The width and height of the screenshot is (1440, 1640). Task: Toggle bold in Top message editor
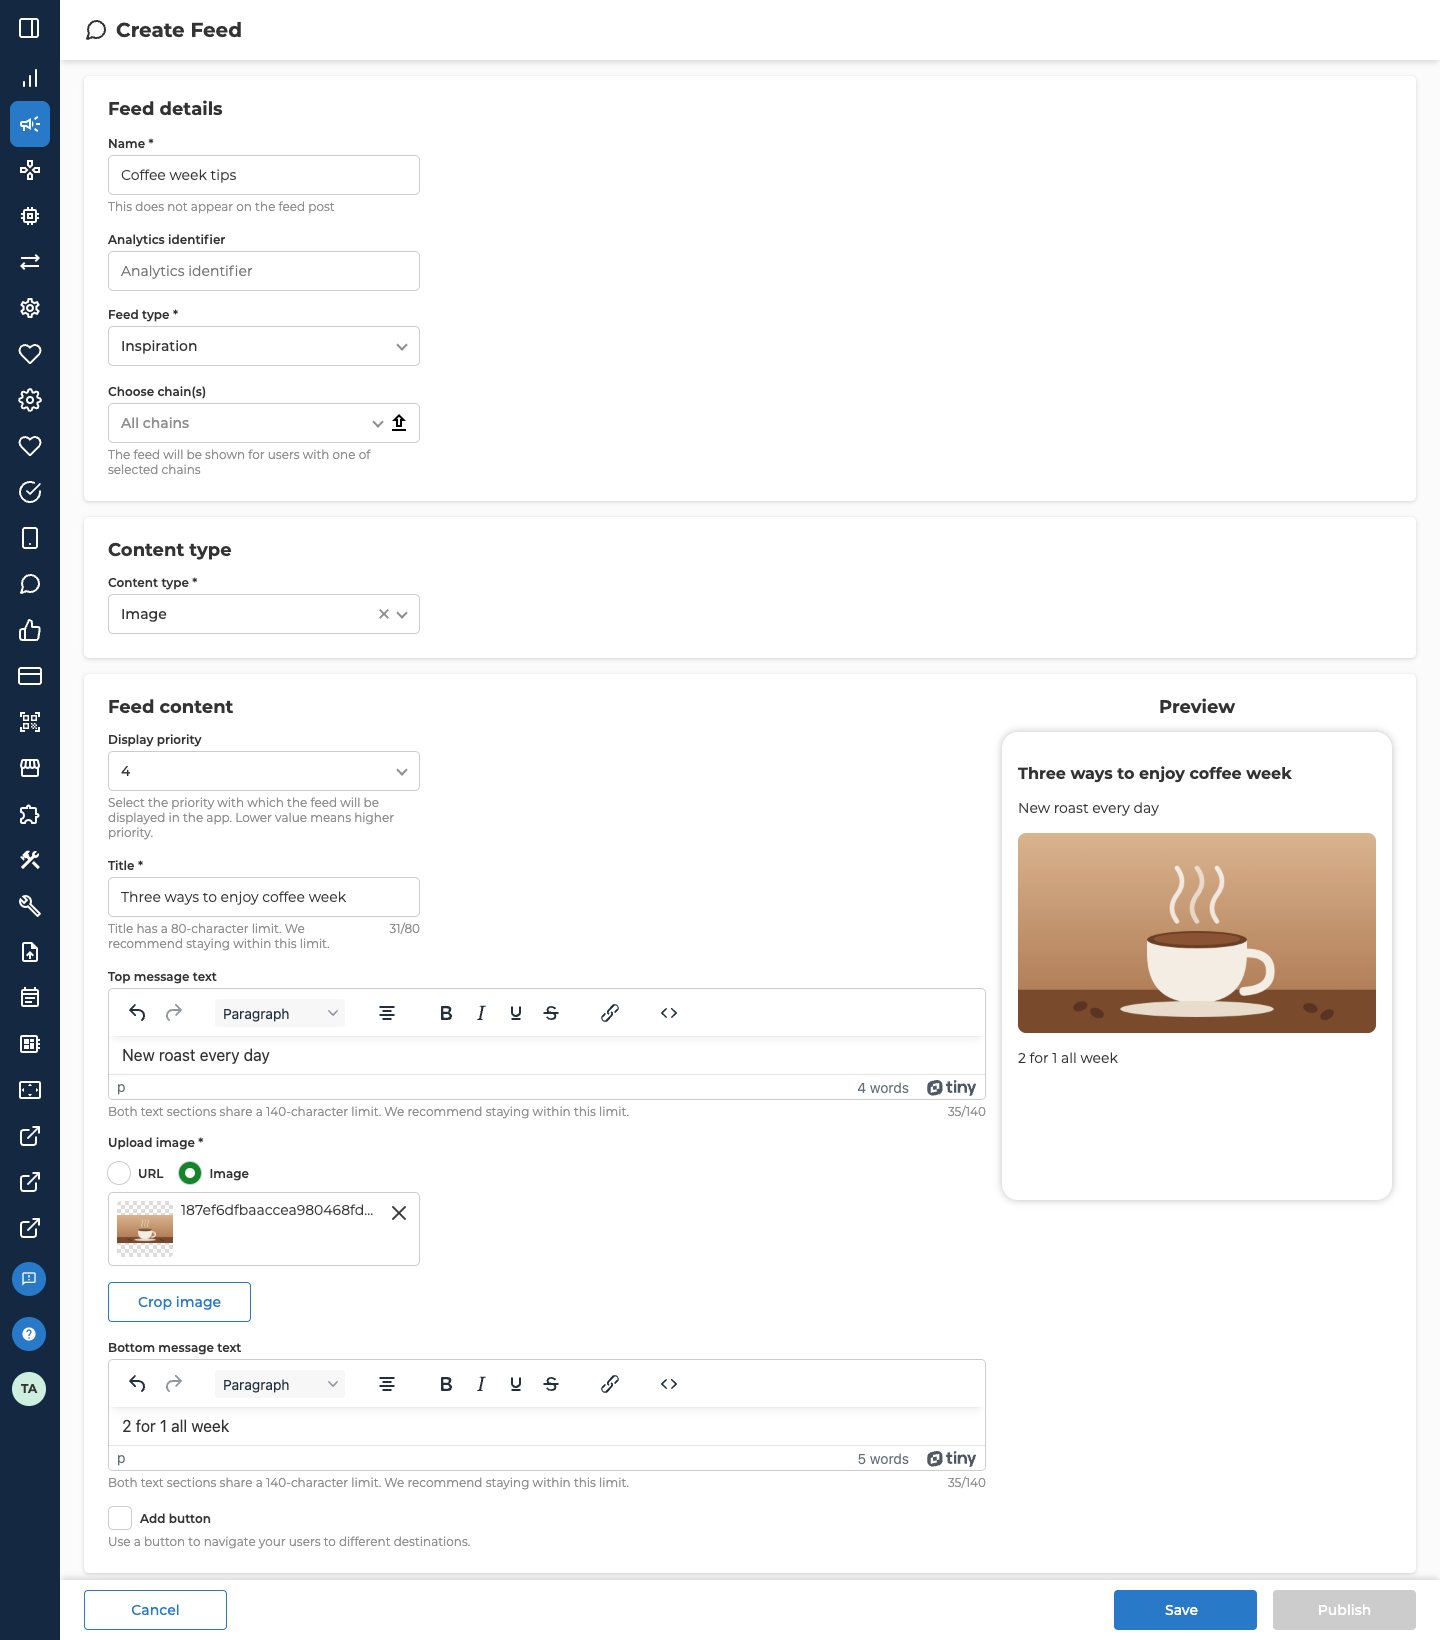pyautogui.click(x=446, y=1013)
